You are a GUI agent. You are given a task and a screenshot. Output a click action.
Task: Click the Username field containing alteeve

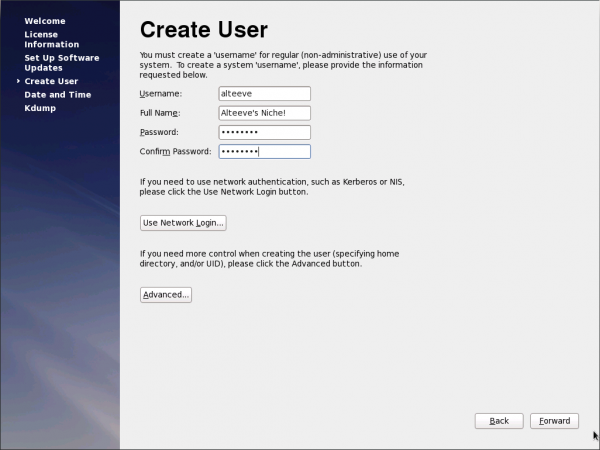(x=264, y=93)
